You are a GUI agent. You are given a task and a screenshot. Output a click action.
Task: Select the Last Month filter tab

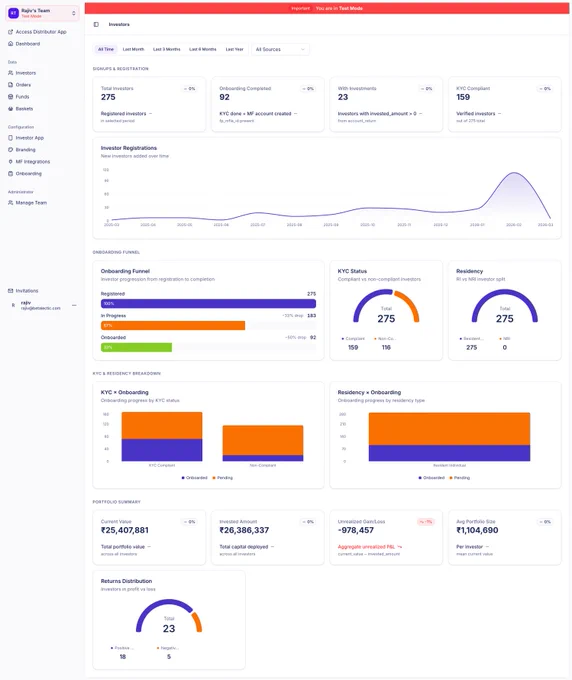pyautogui.click(x=133, y=49)
